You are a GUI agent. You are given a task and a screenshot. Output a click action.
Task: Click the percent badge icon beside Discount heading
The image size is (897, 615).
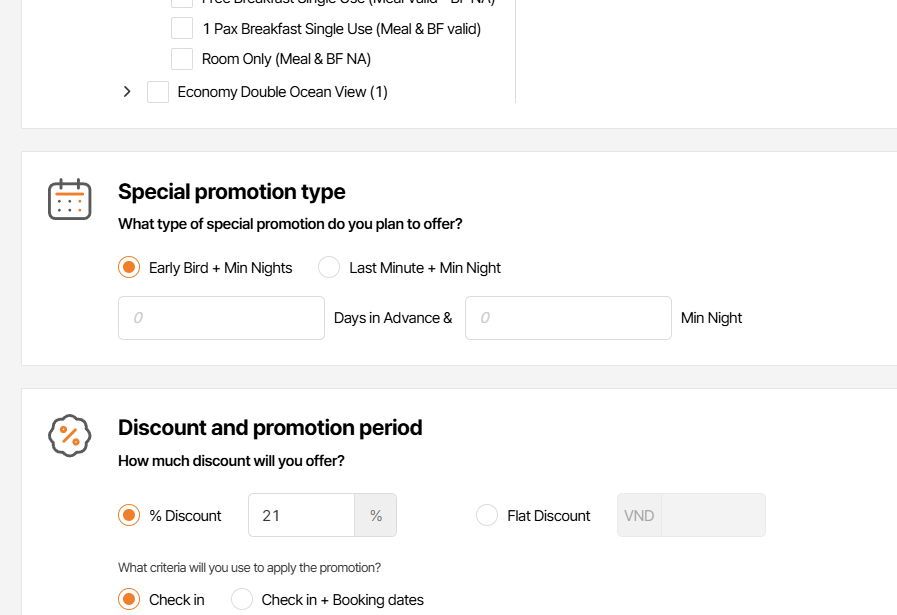click(x=70, y=435)
